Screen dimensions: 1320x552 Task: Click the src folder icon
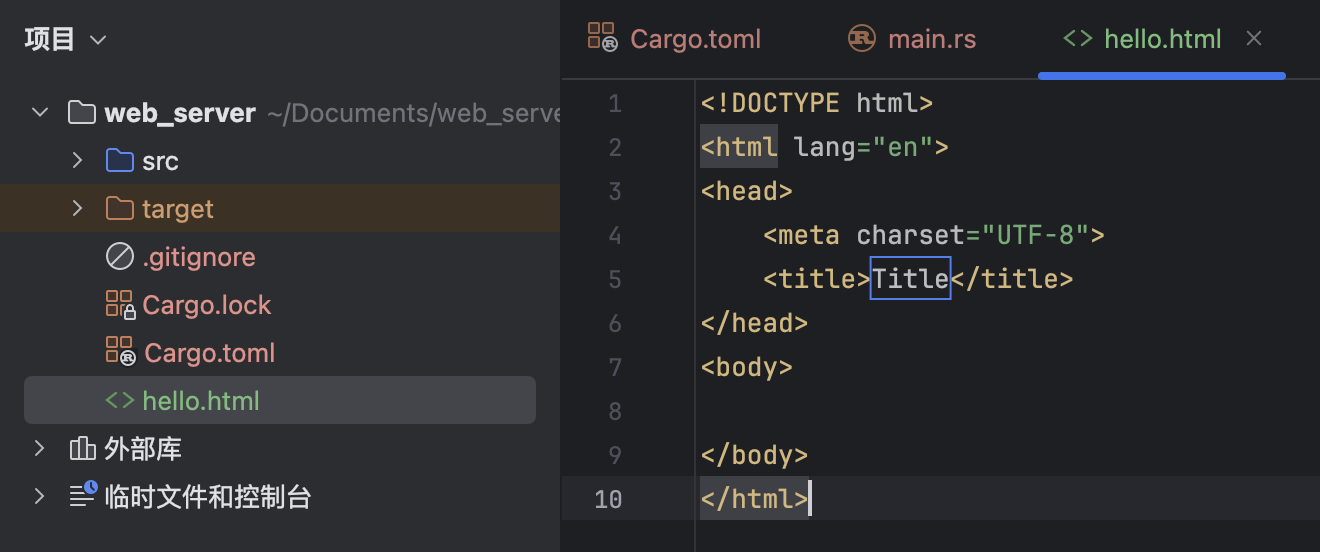(119, 160)
